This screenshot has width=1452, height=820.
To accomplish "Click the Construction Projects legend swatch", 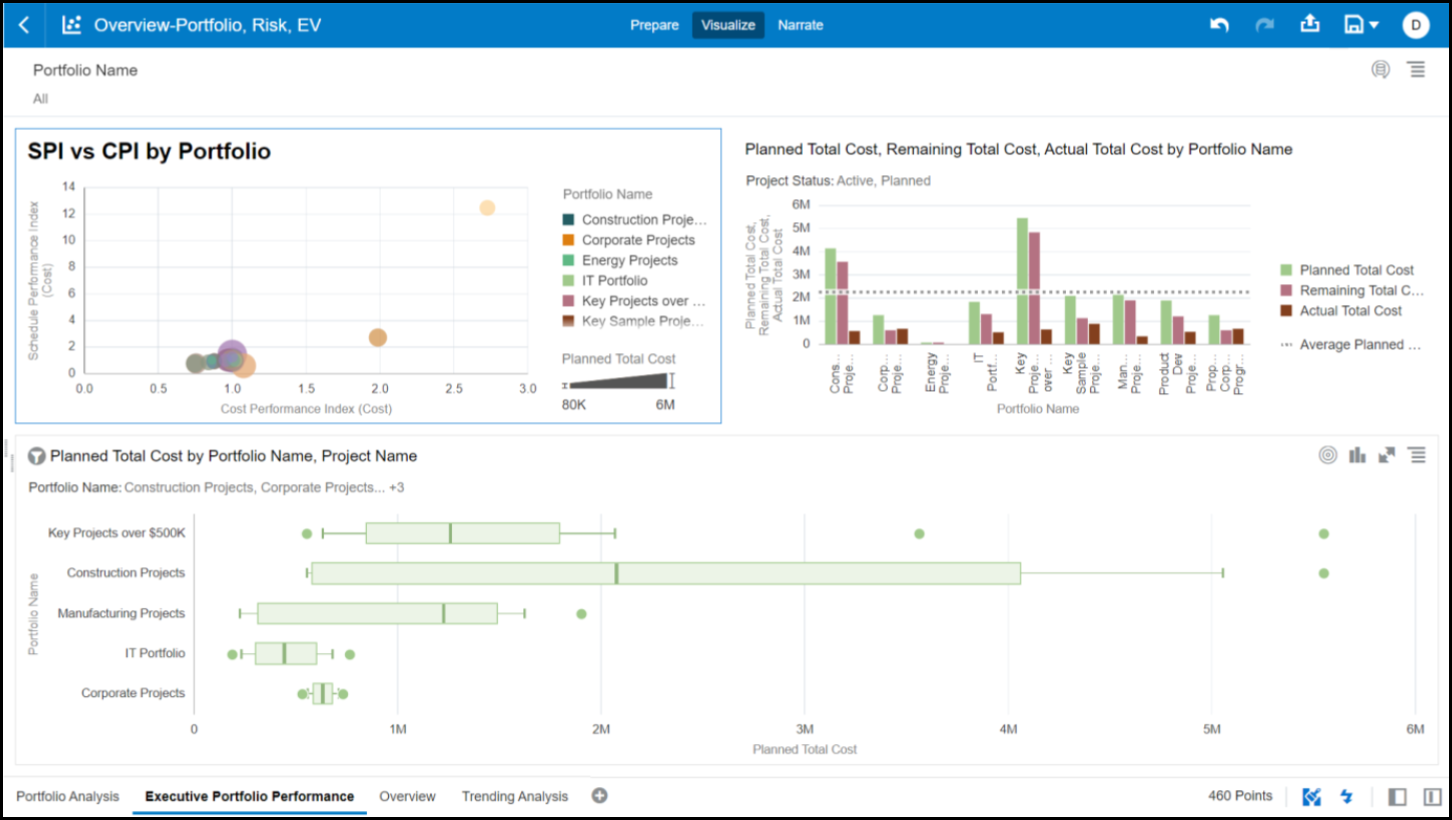I will (x=568, y=220).
